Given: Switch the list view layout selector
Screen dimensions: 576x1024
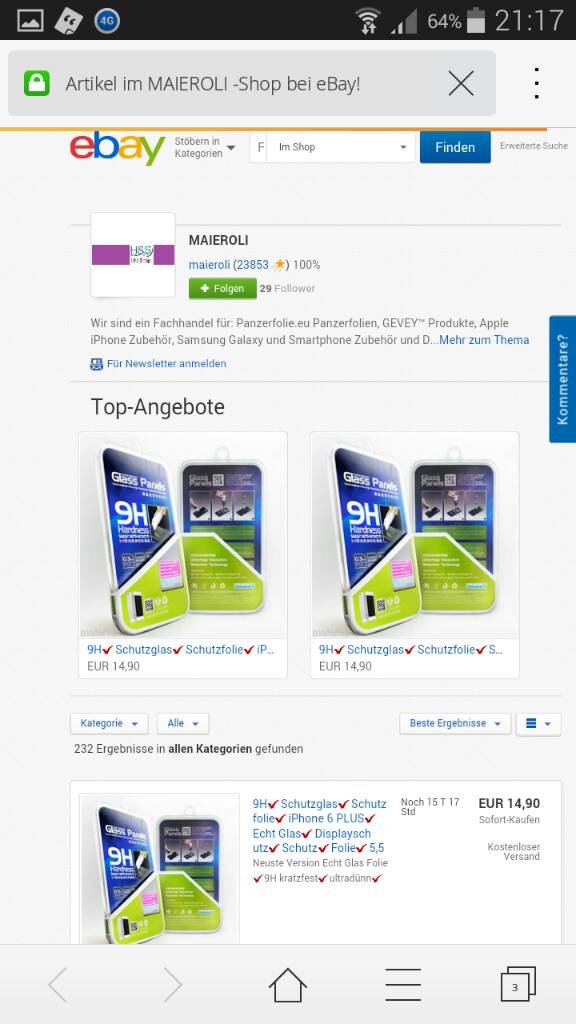Looking at the screenshot, I should (x=538, y=724).
